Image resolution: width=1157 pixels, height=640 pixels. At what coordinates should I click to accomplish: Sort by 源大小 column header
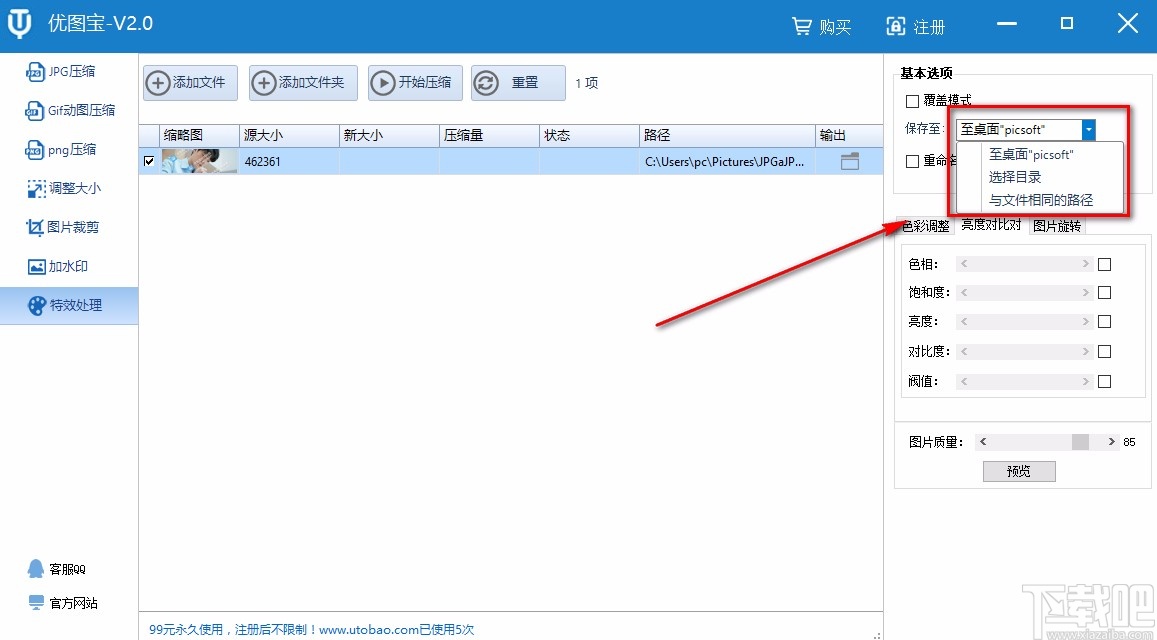[289, 135]
